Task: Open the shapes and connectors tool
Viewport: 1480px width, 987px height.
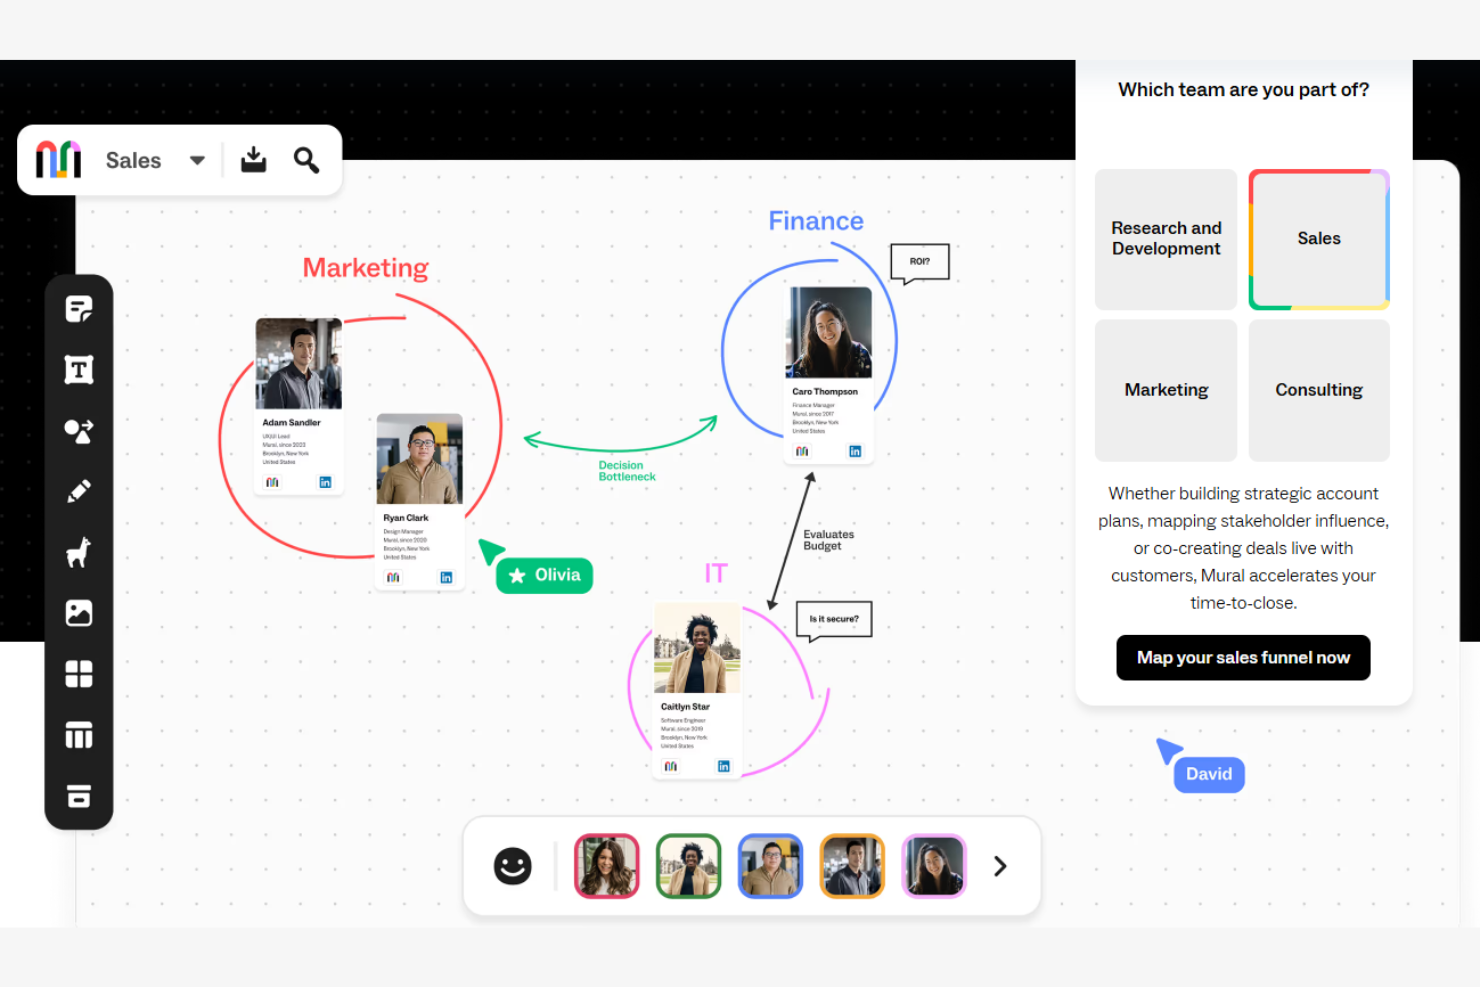Action: tap(79, 430)
